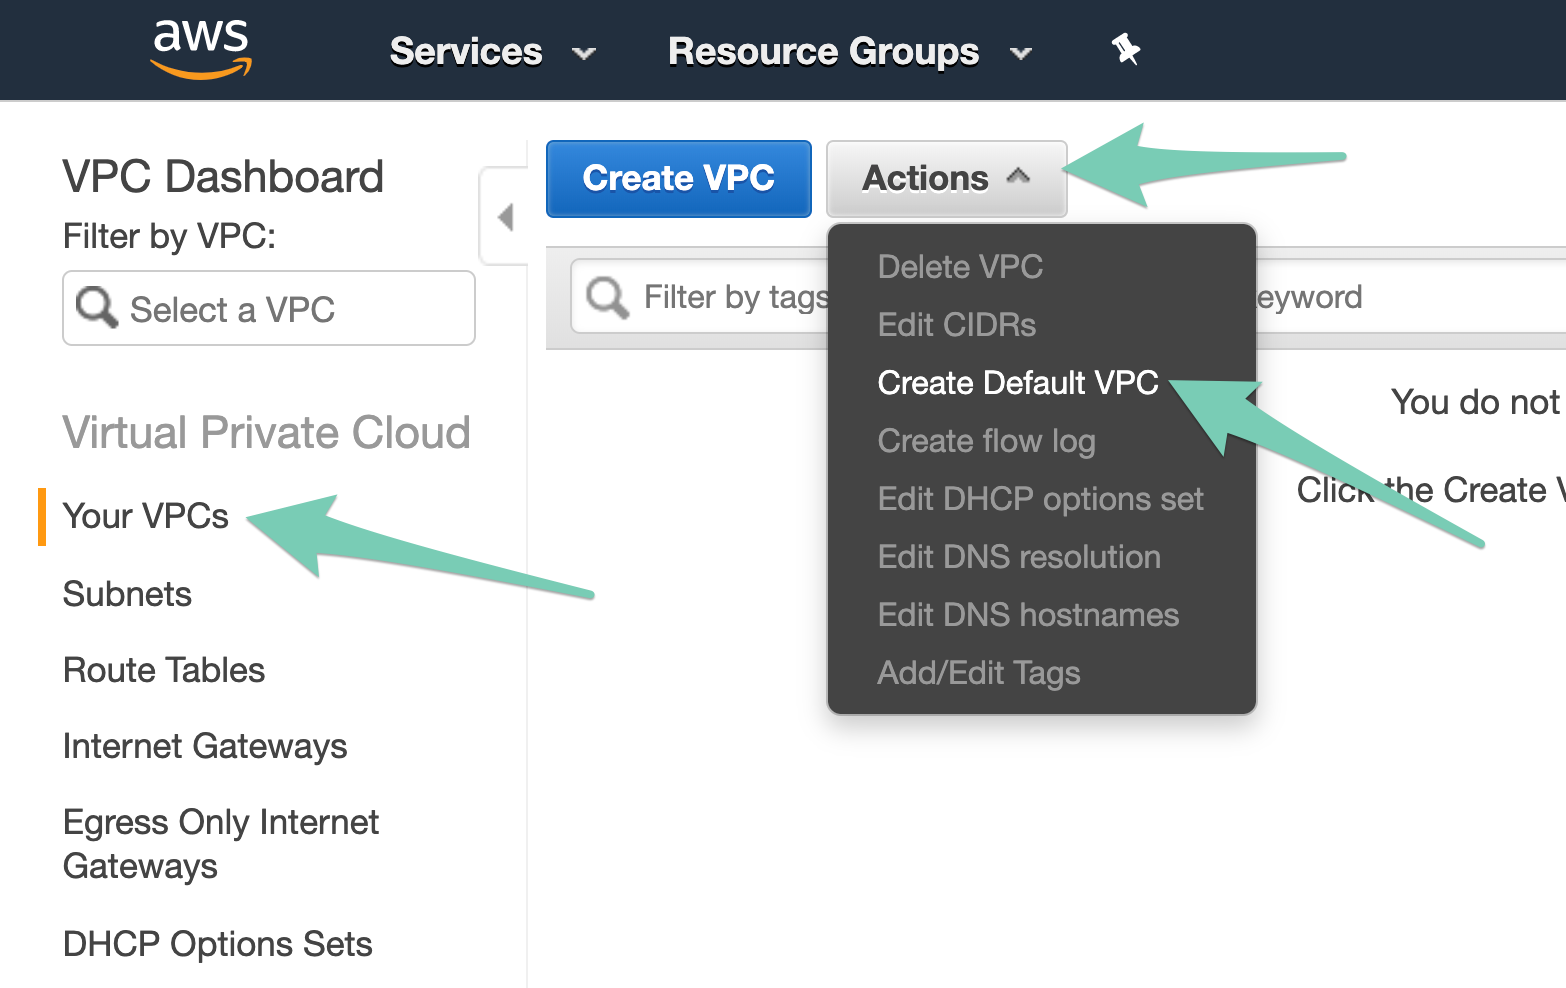The image size is (1566, 988).
Task: Click the AWS logo home icon
Action: point(201,48)
